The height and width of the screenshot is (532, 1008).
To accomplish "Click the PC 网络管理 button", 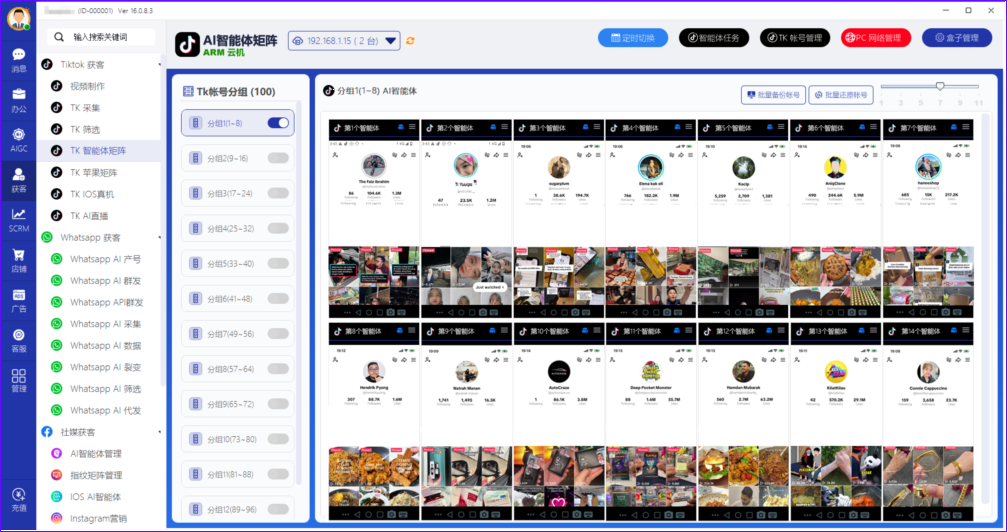I will [x=876, y=38].
